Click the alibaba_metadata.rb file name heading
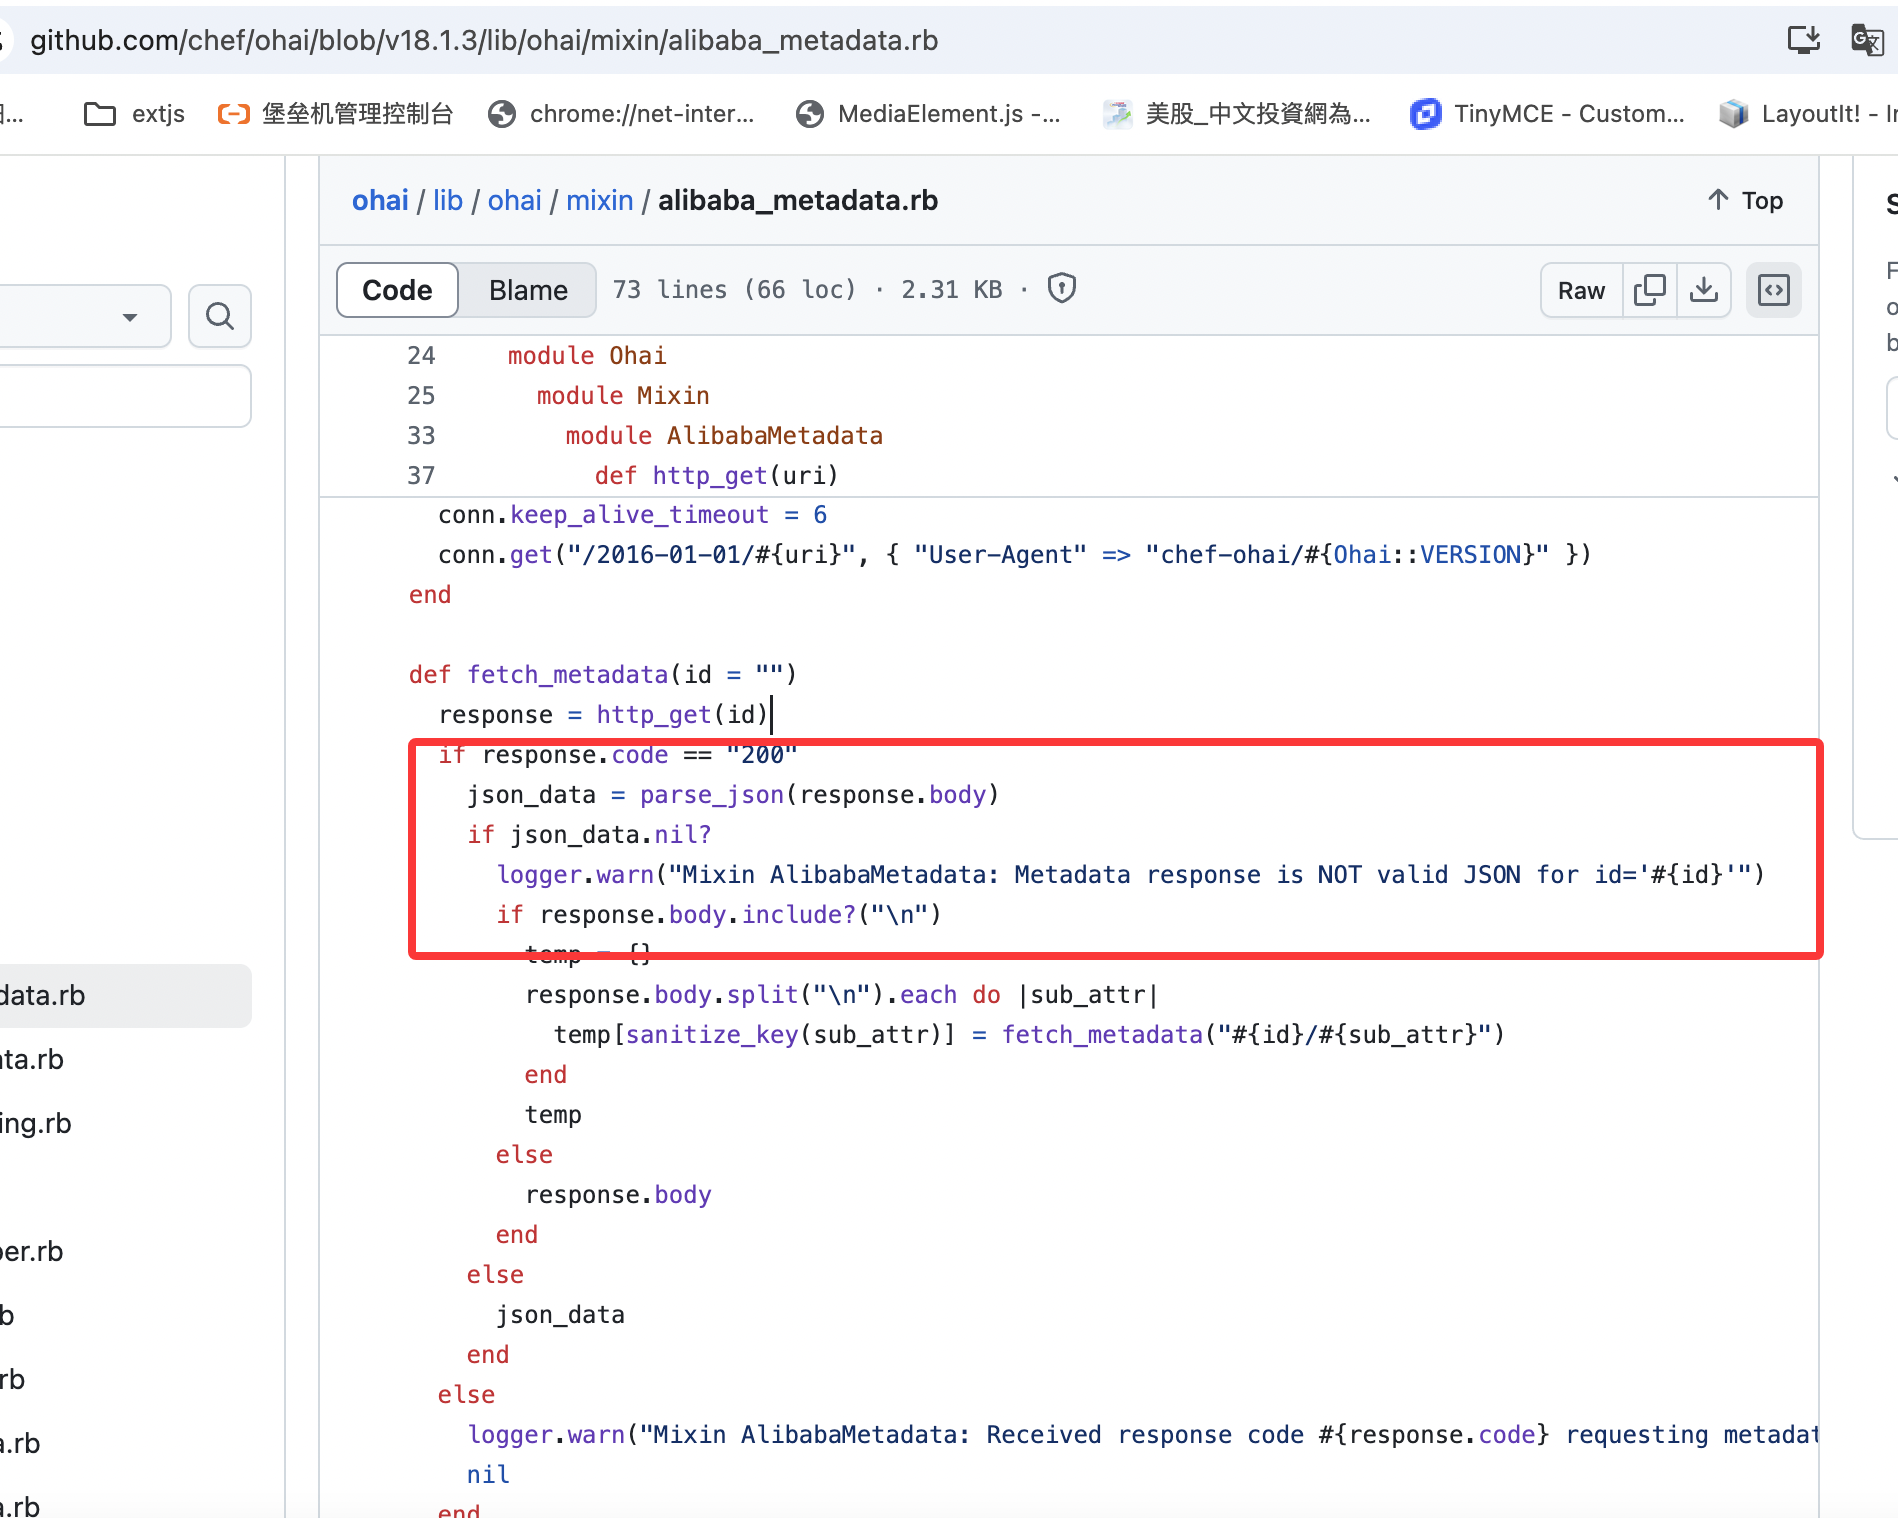 (798, 201)
